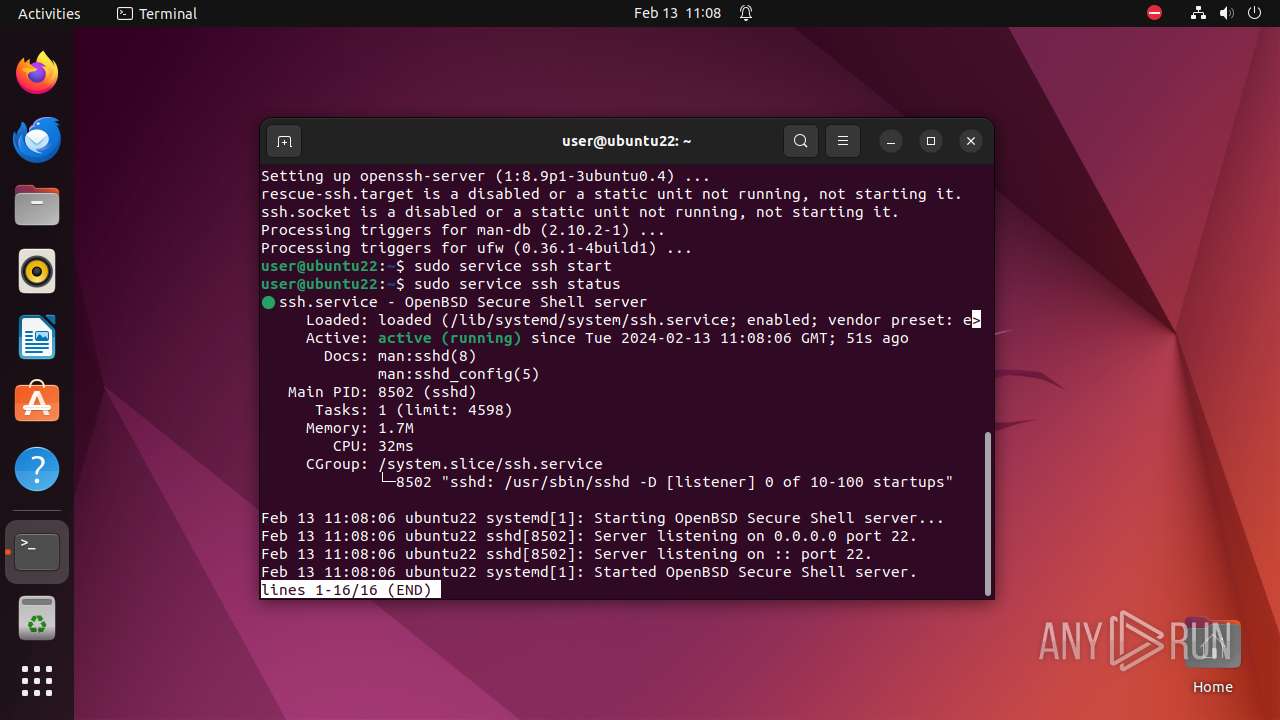The image size is (1280, 720).
Task: Click 'sudo service ssh start' command
Action: click(513, 266)
